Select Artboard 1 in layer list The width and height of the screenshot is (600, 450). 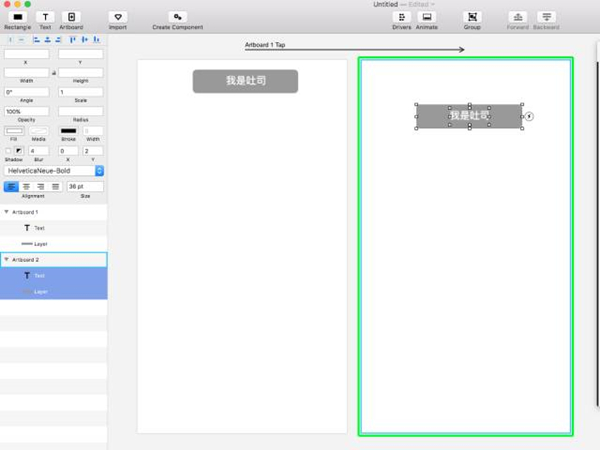(54, 212)
